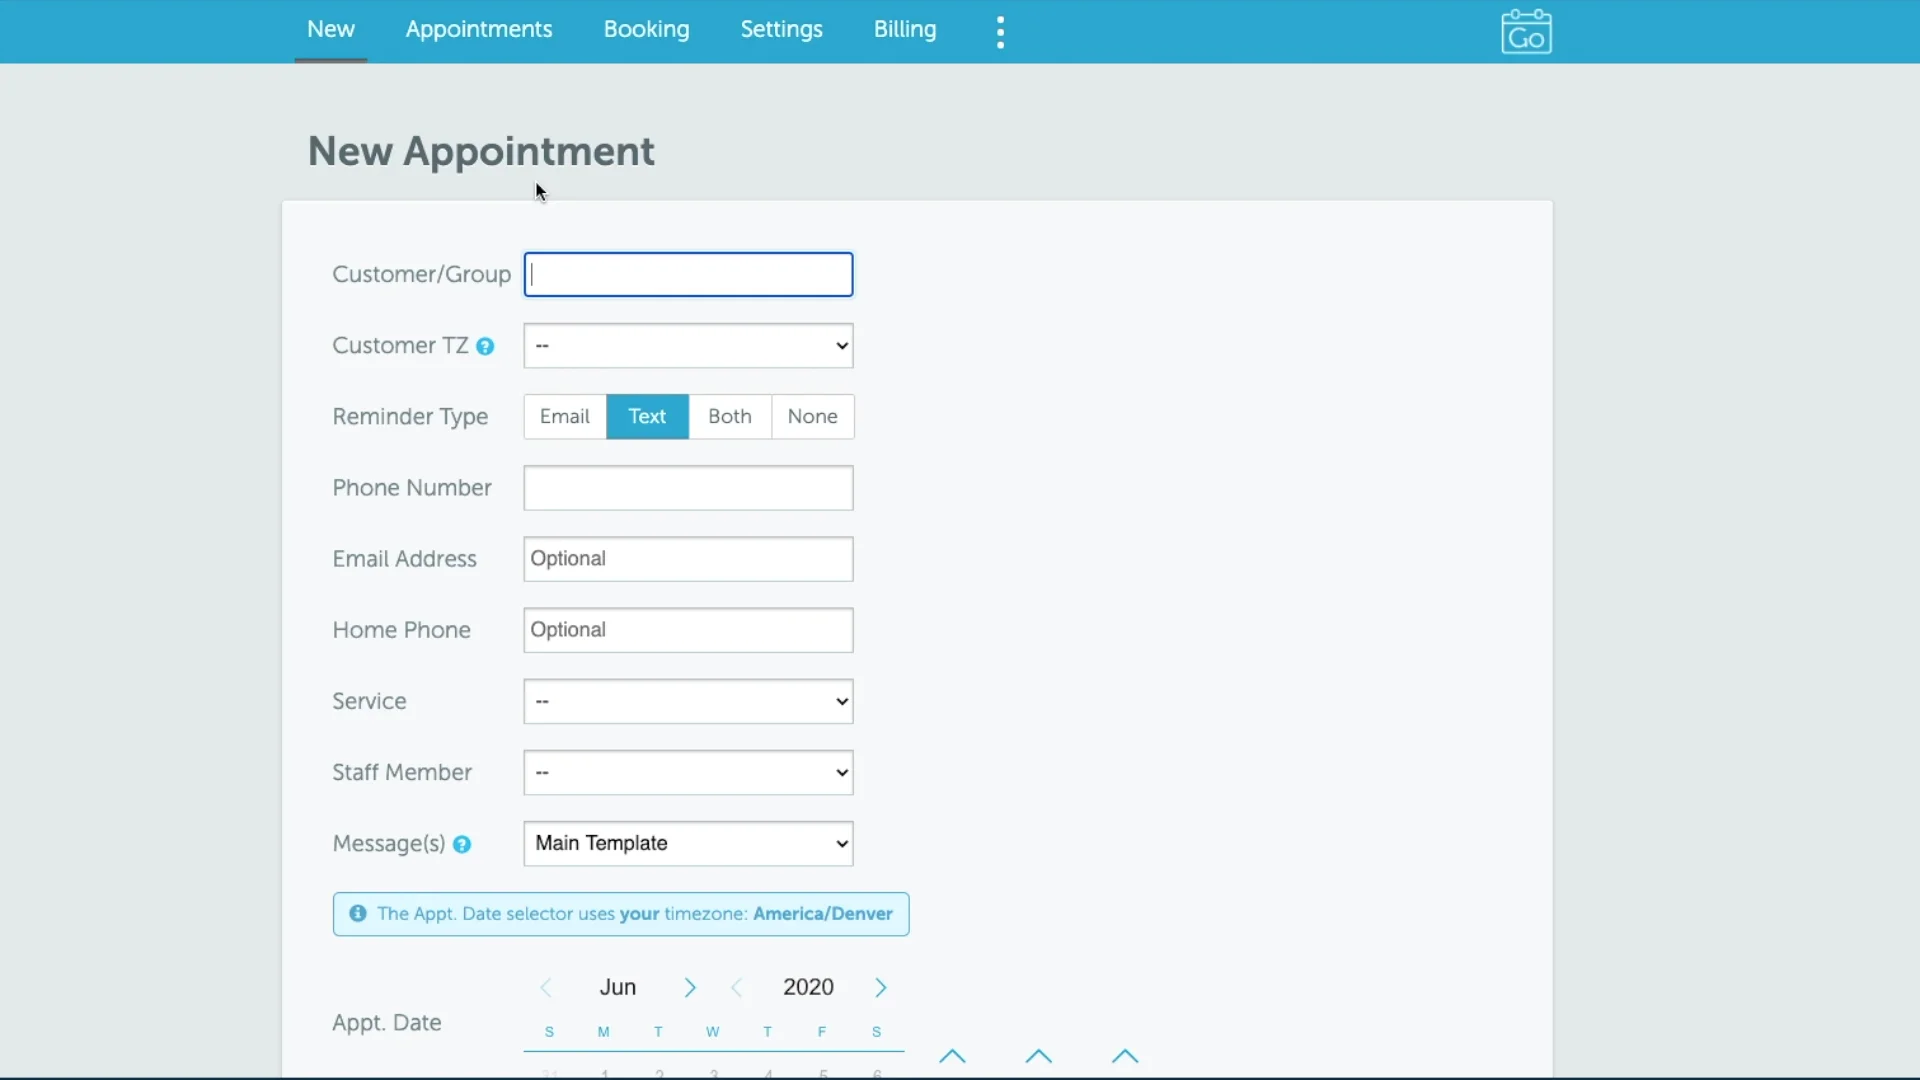The height and width of the screenshot is (1080, 1920).
Task: Show help for Message(s) field
Action: click(x=462, y=845)
